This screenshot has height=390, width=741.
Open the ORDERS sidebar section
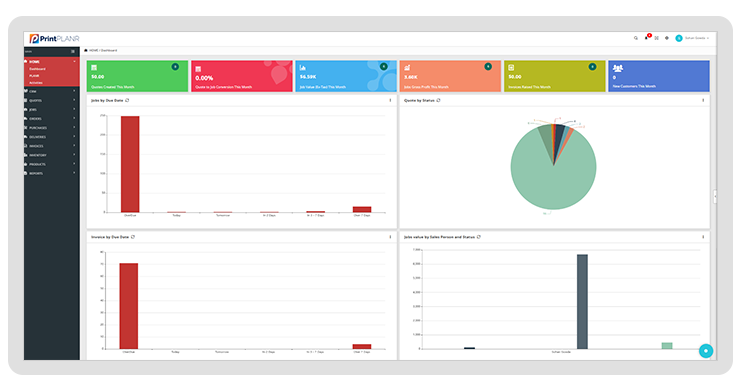click(52, 119)
